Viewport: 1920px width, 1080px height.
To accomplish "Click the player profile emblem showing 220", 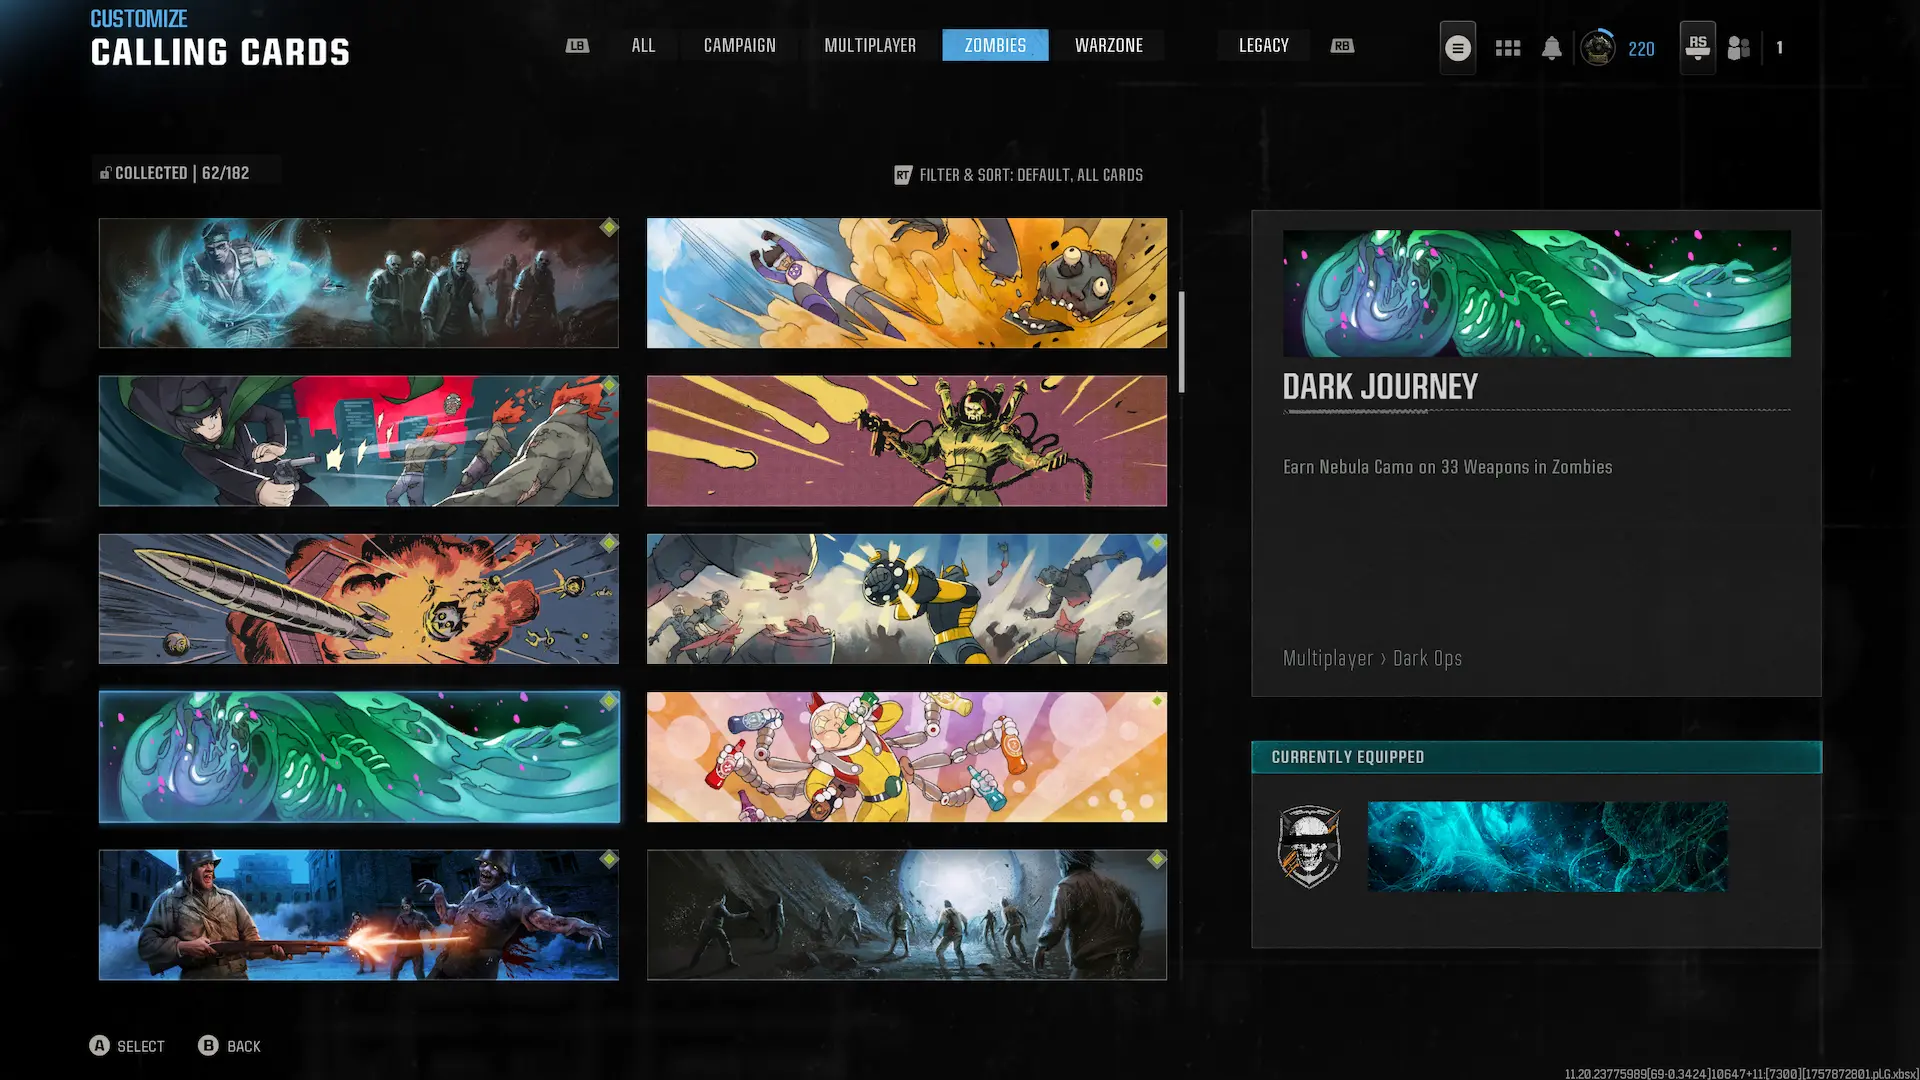I will pos(1598,48).
